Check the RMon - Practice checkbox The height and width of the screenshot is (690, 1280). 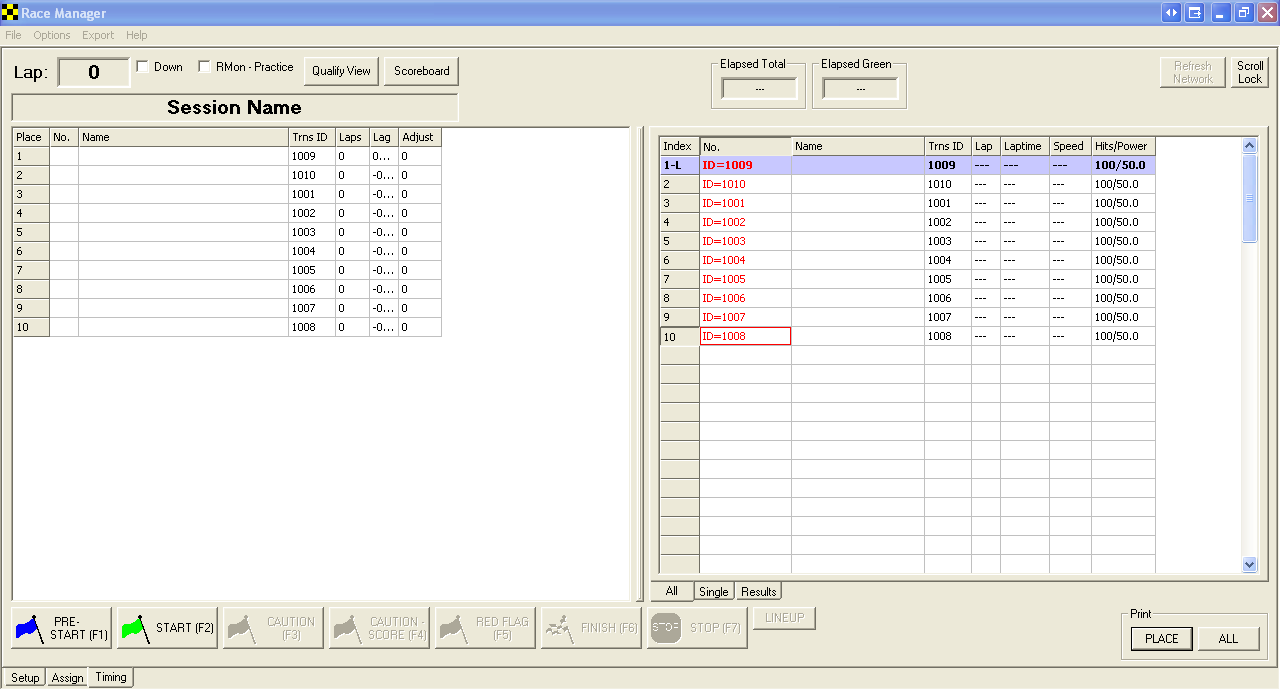pos(205,67)
